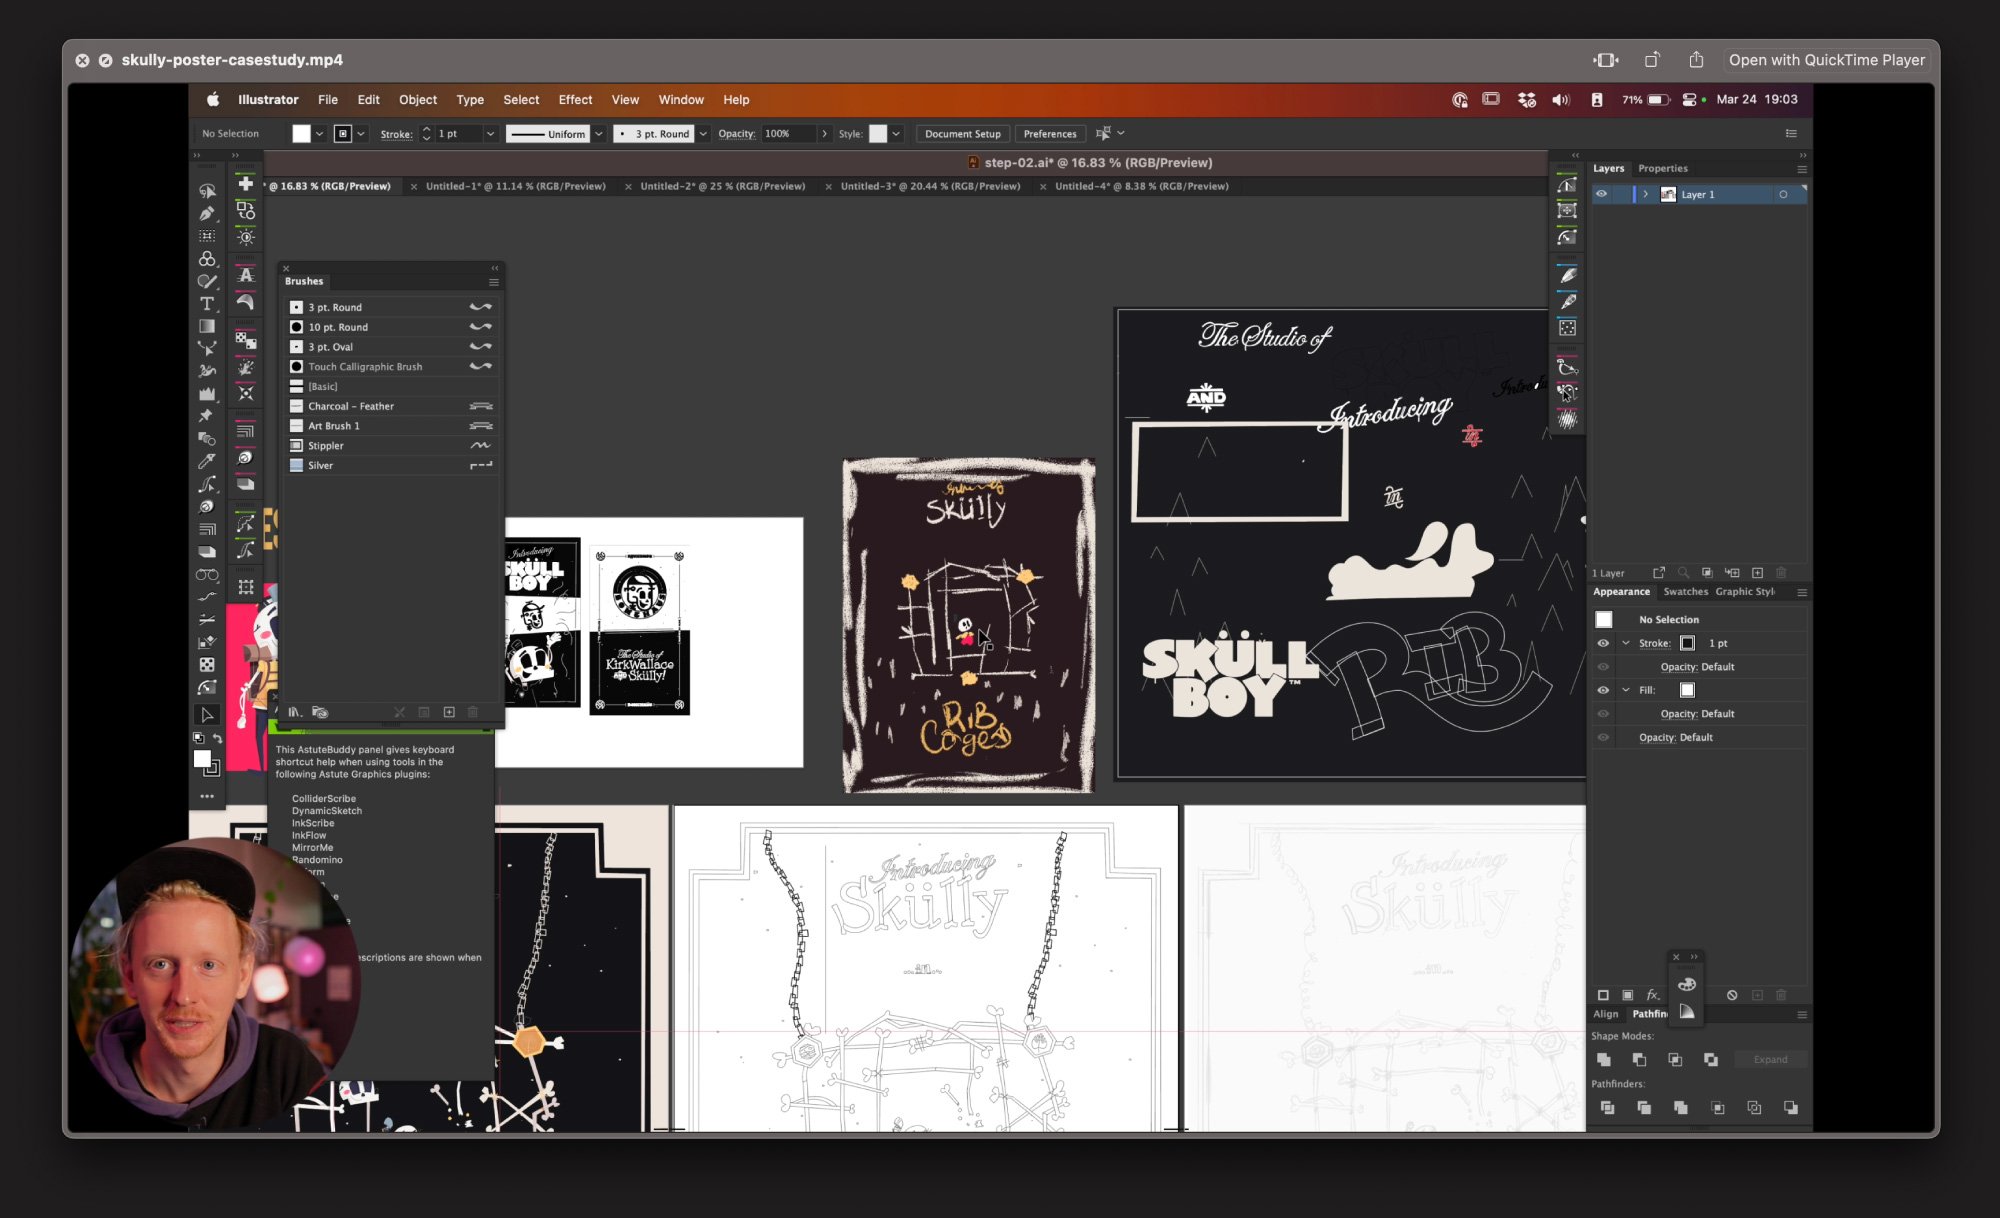Collapse the Stroke attribute row
The image size is (2000, 1218).
coord(1626,643)
